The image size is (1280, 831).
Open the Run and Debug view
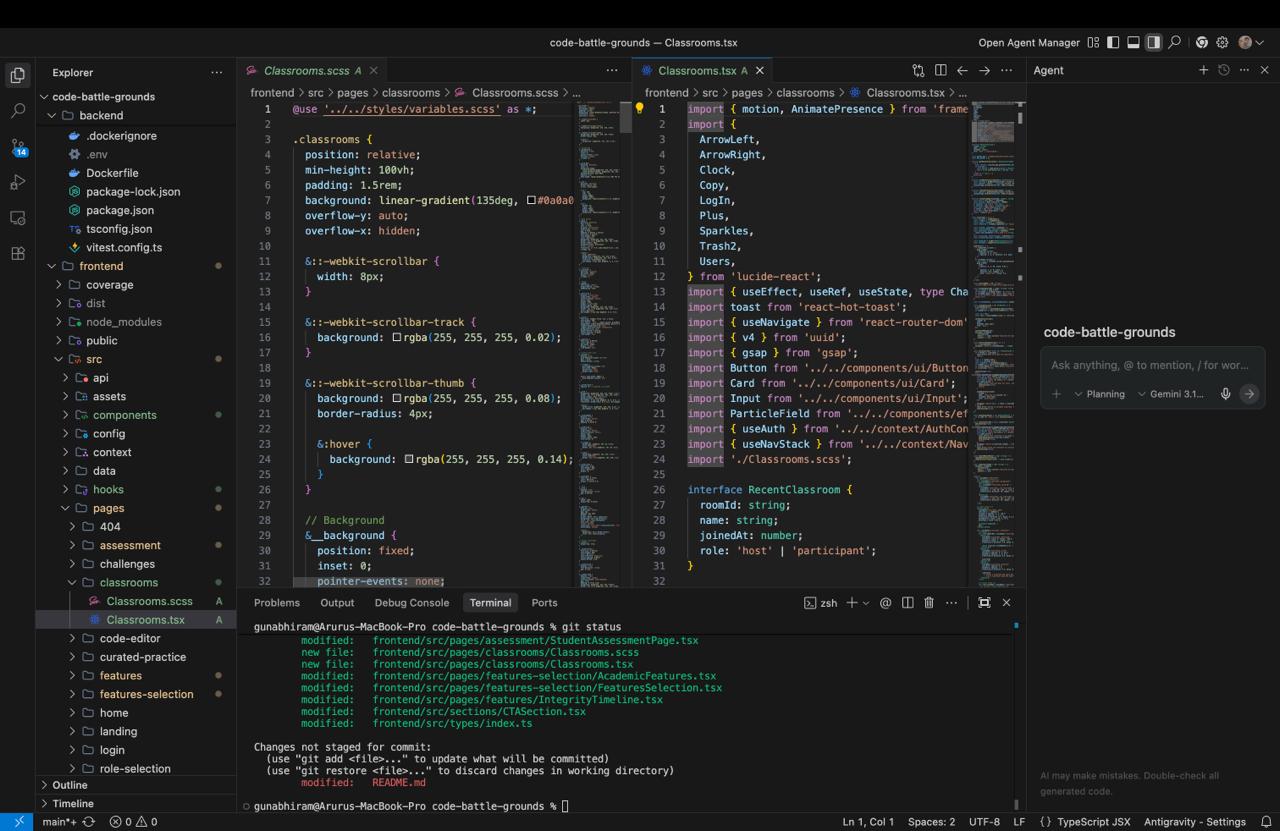pyautogui.click(x=17, y=182)
